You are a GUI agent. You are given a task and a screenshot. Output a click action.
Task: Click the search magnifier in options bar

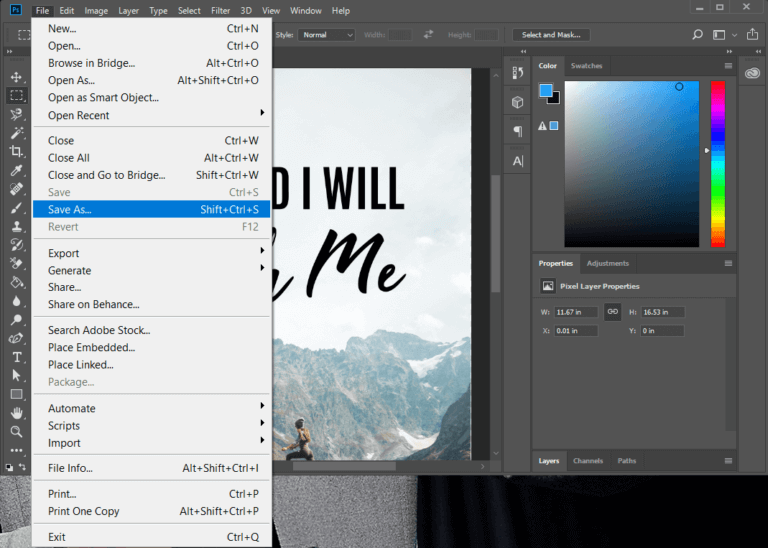(698, 35)
